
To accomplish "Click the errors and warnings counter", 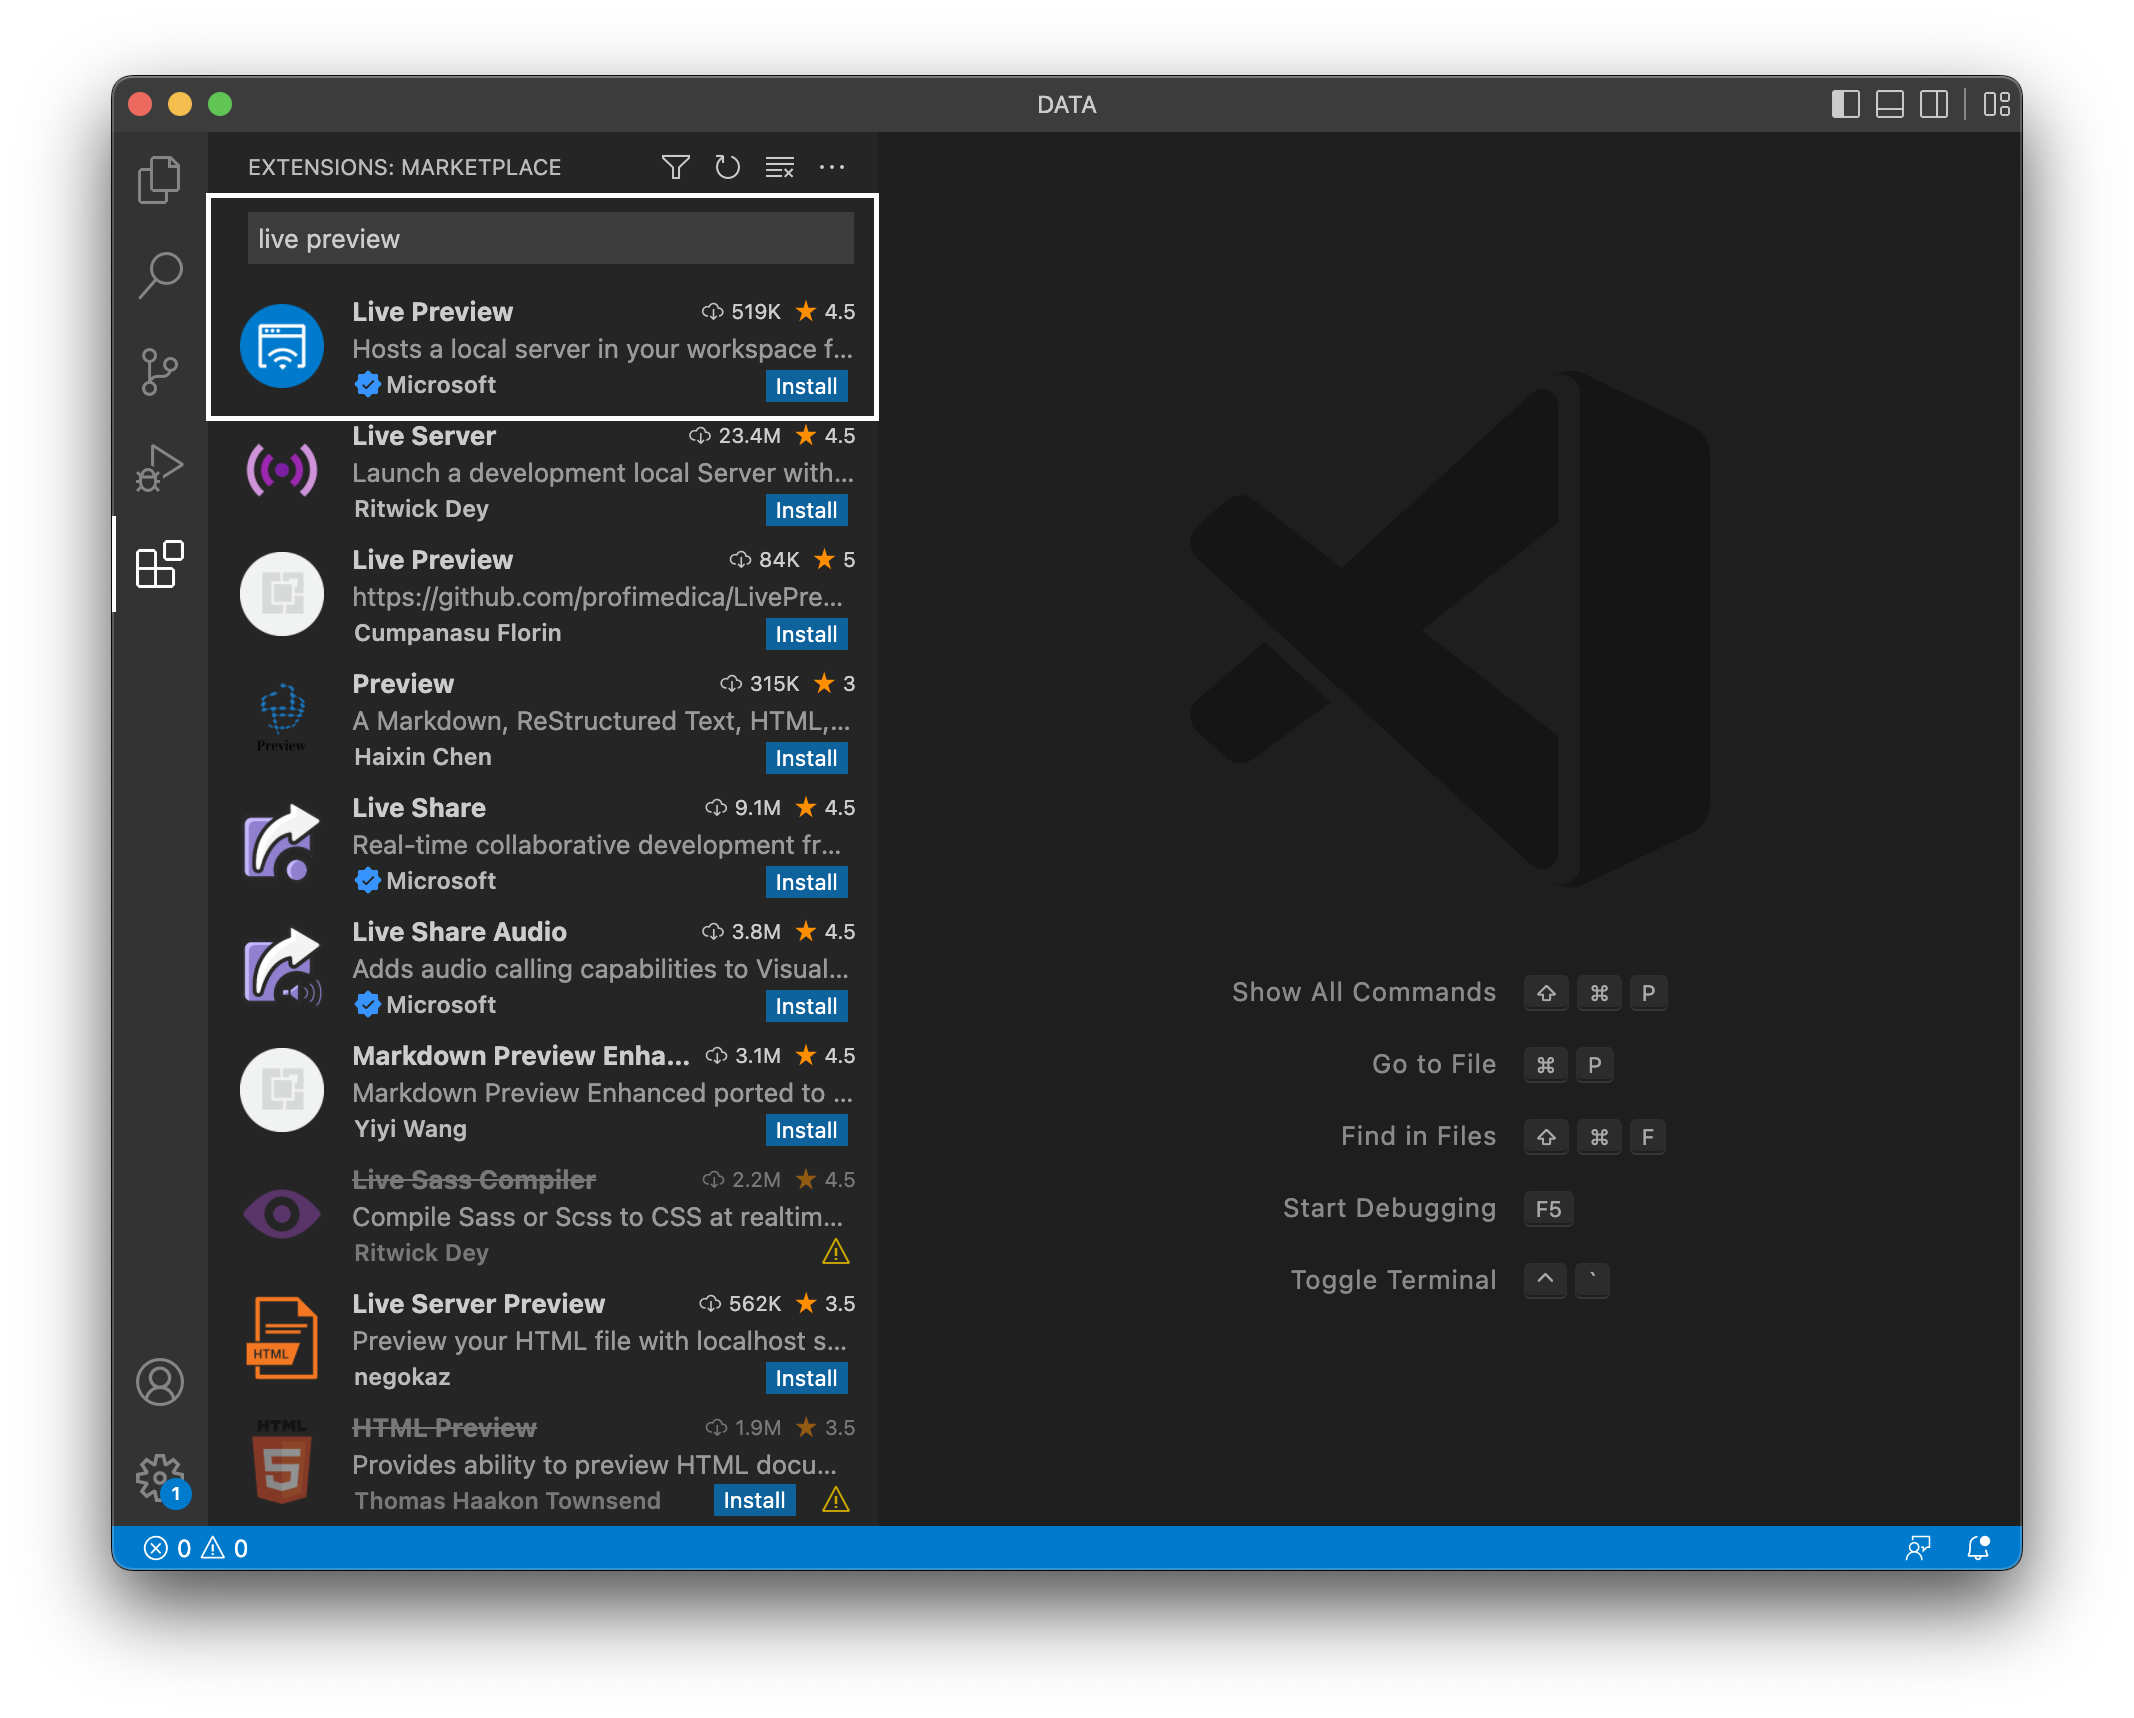I will pyautogui.click(x=198, y=1548).
